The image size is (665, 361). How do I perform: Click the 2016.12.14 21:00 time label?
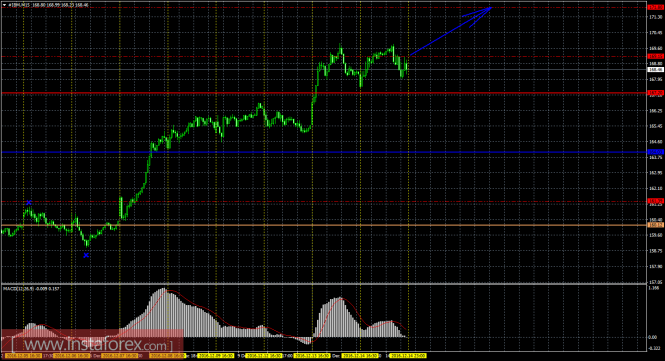(408, 355)
